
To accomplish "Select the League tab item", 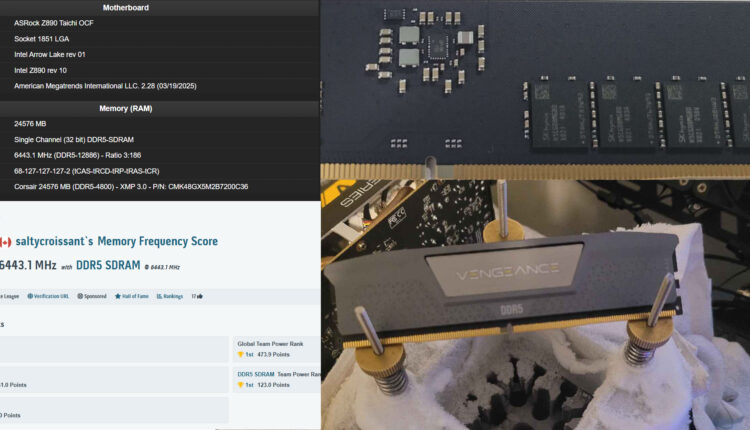I will click(x=9, y=296).
